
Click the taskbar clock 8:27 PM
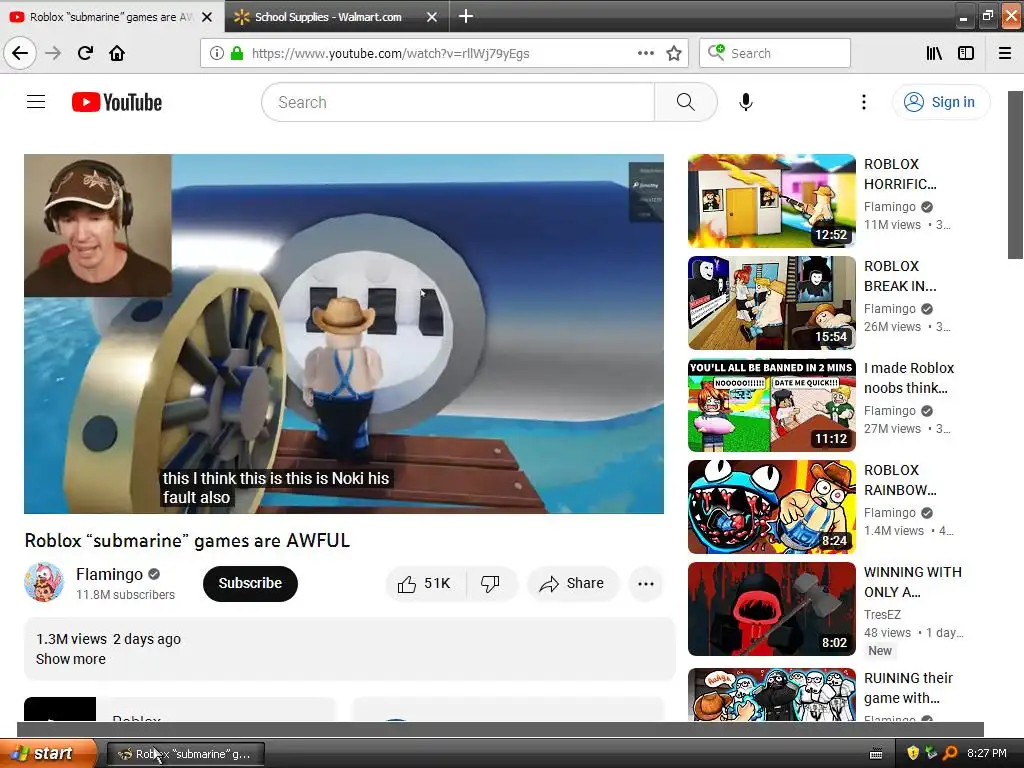click(x=986, y=753)
